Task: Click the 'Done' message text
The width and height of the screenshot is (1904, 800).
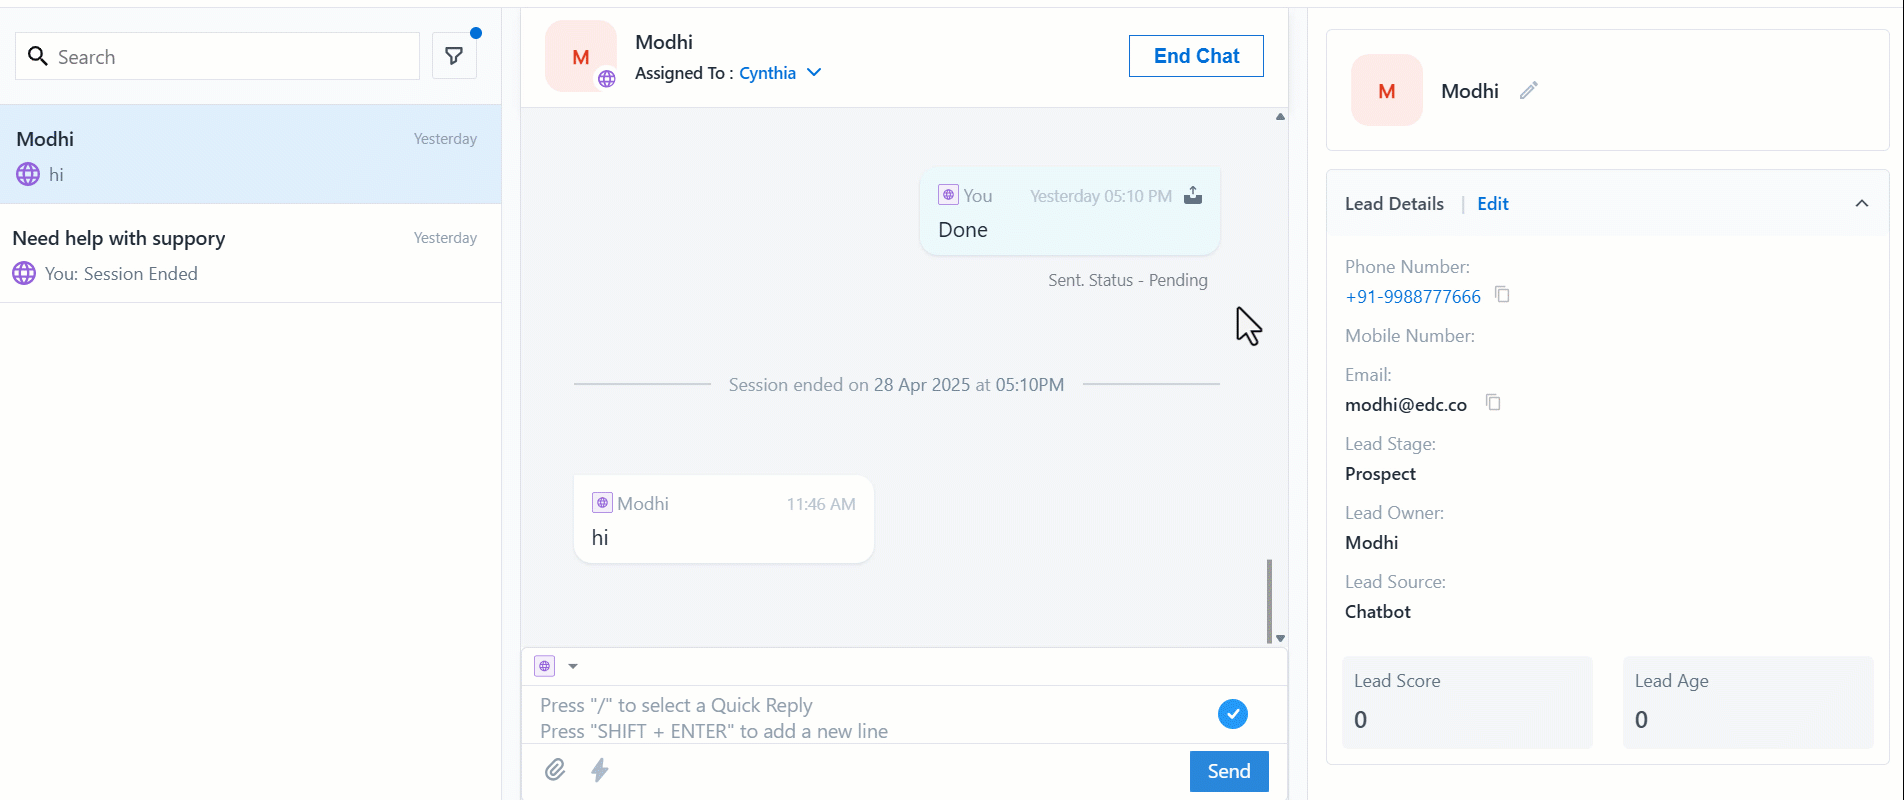Action: point(963,230)
